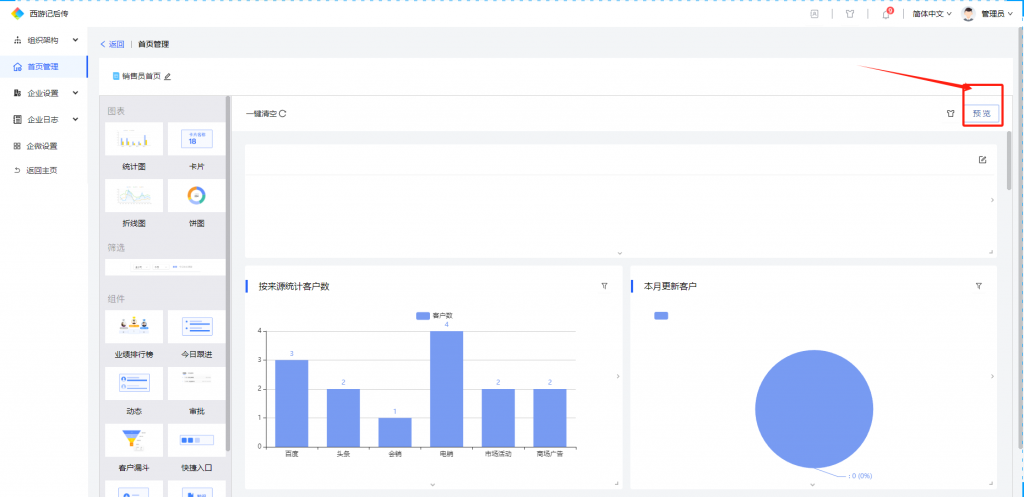Click the 组织架构 org chart icon
Image resolution: width=1024 pixels, height=497 pixels.
[x=17, y=40]
